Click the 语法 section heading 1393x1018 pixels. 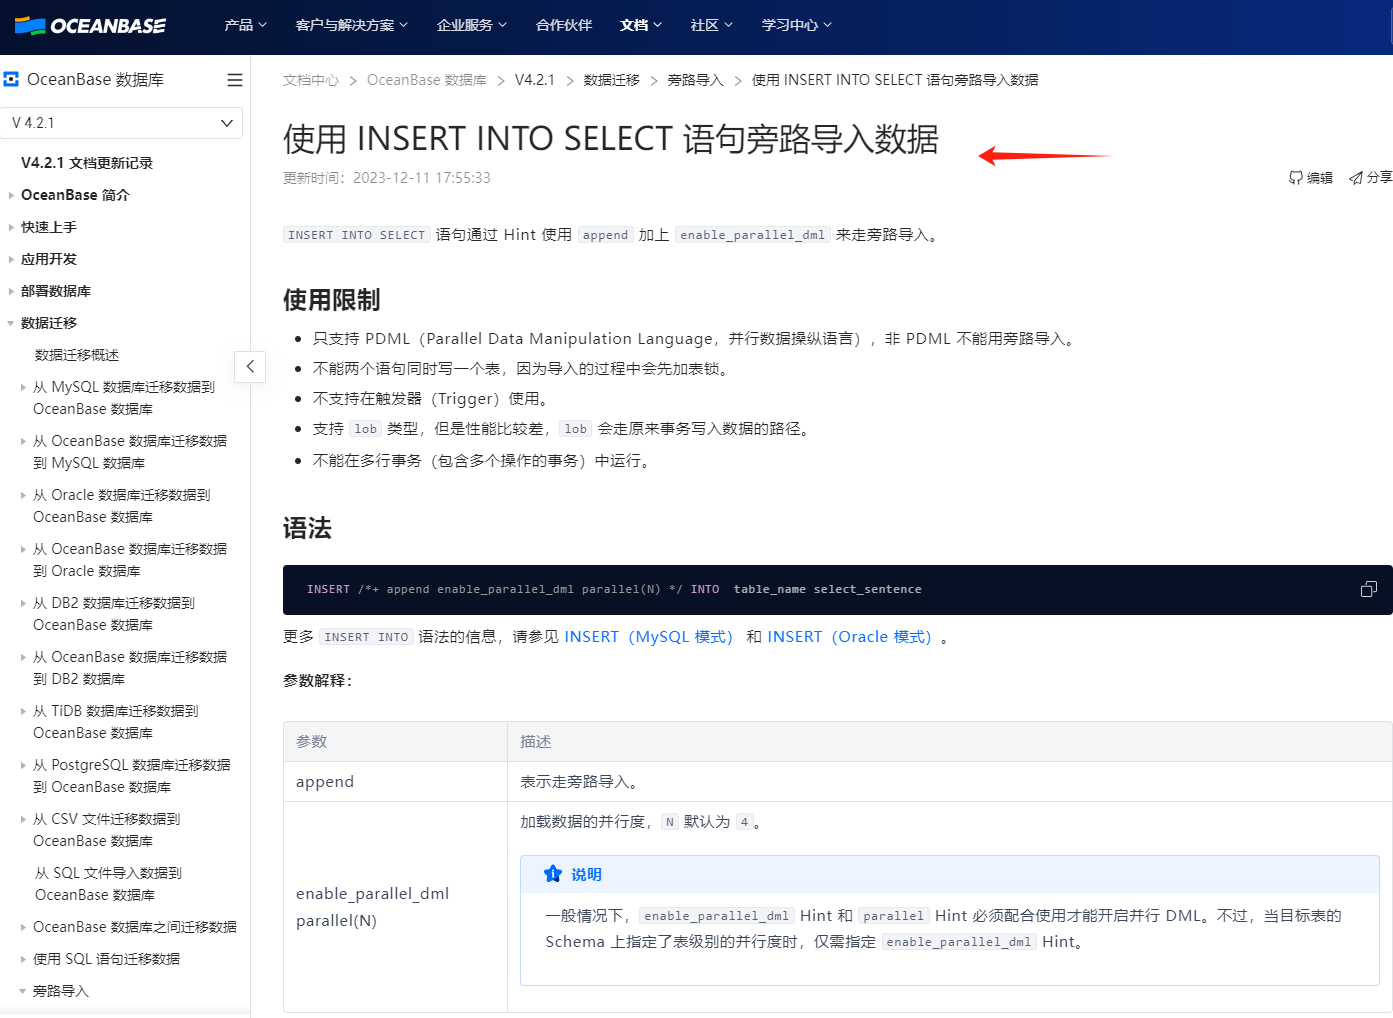point(307,528)
